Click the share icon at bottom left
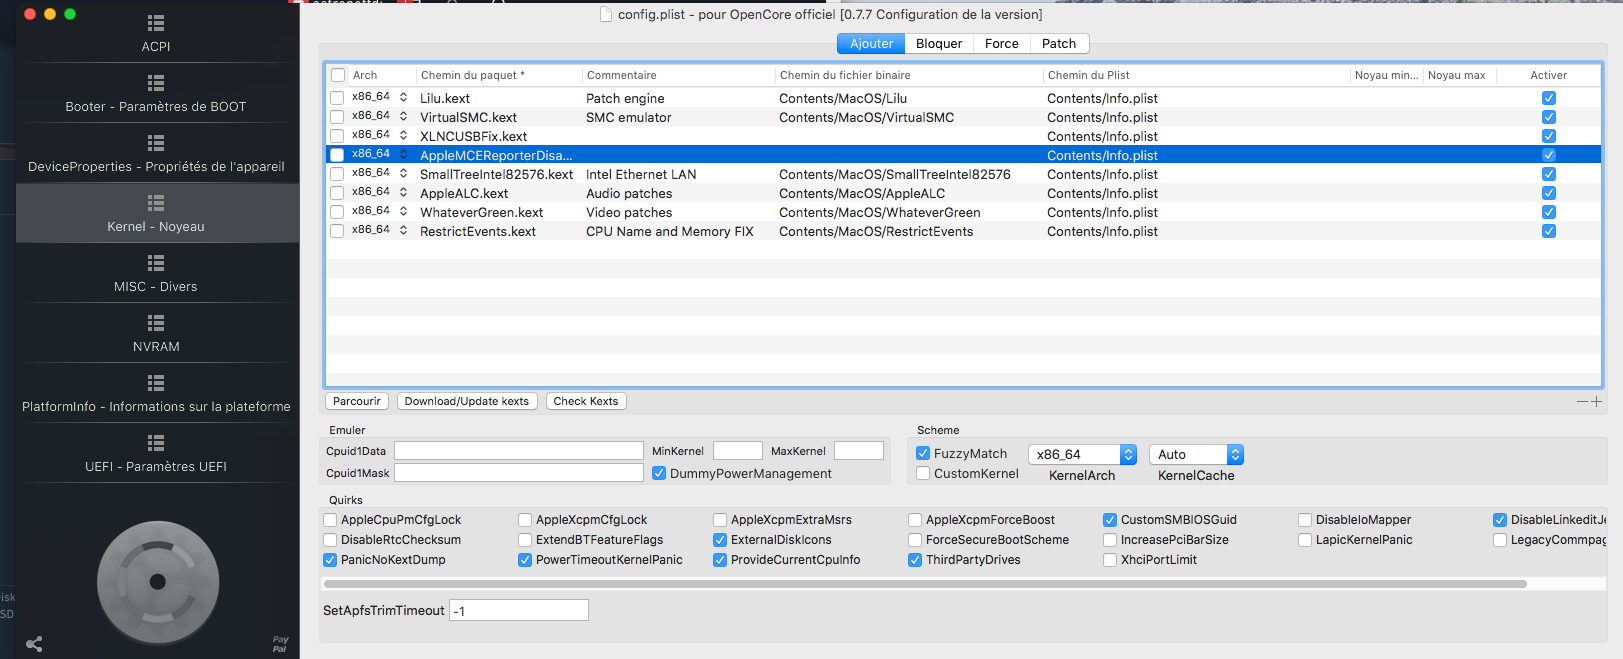This screenshot has width=1623, height=659. (34, 644)
